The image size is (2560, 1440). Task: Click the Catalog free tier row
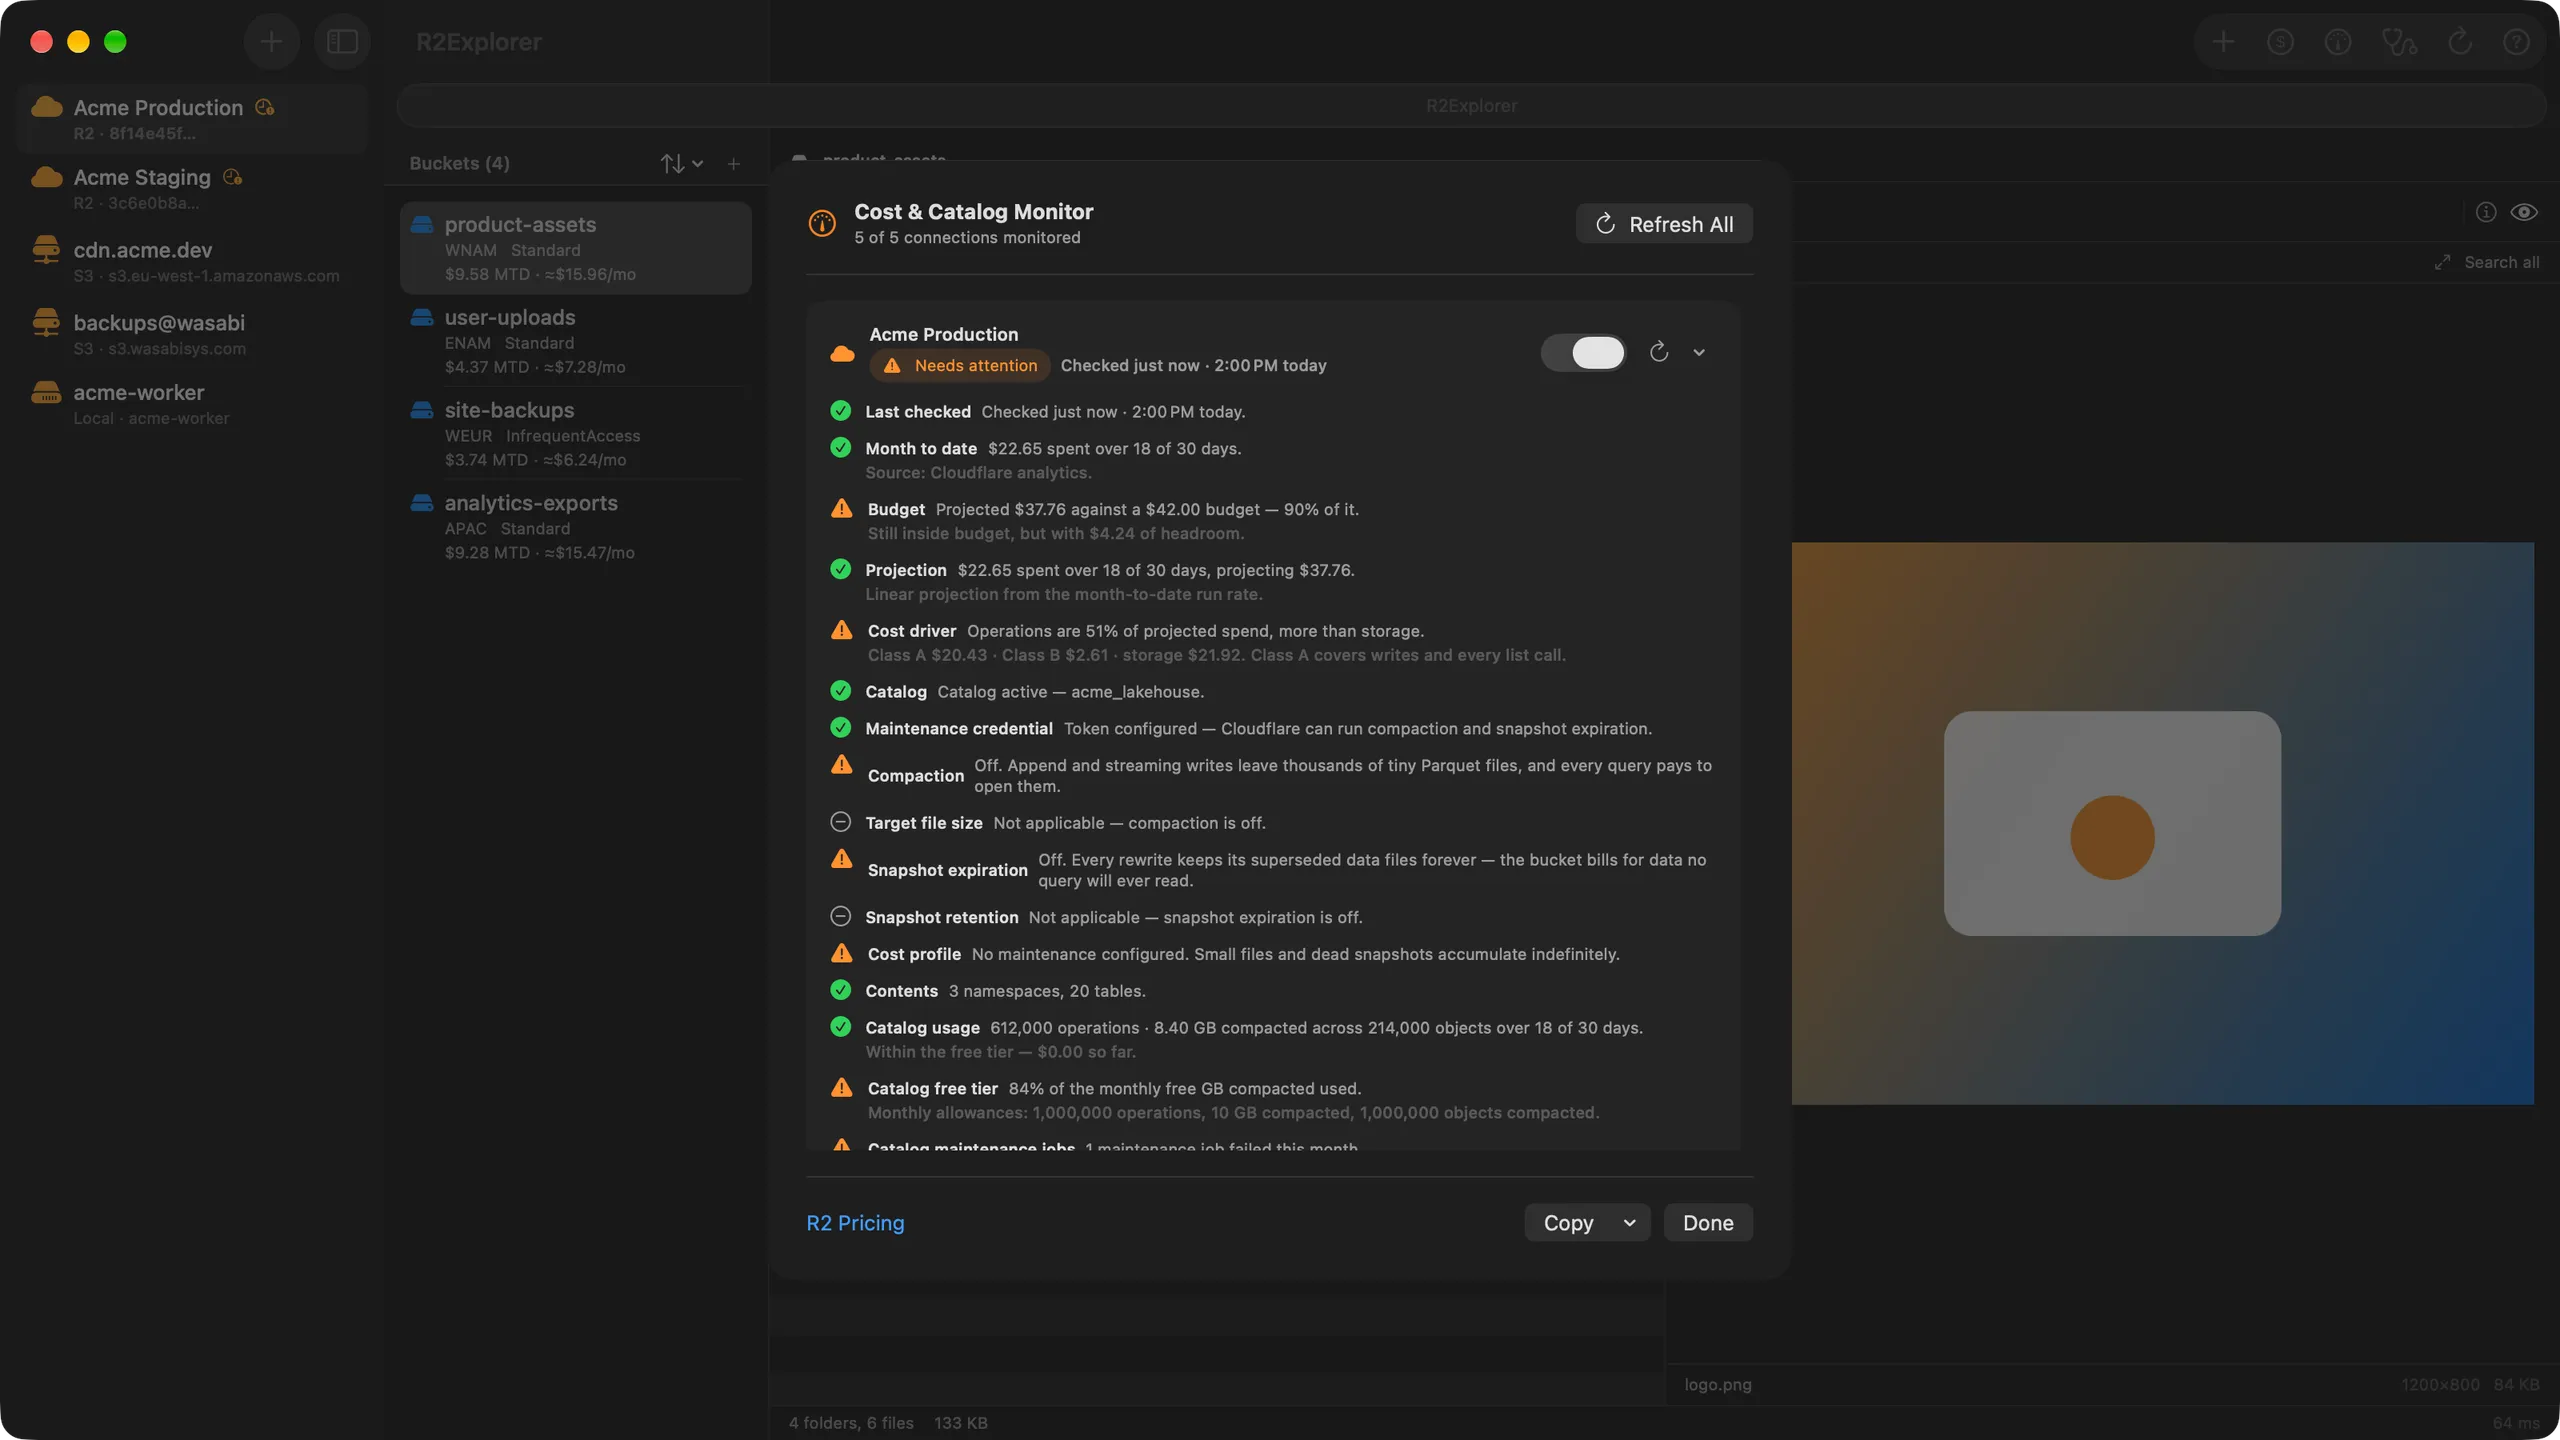coord(1272,1100)
